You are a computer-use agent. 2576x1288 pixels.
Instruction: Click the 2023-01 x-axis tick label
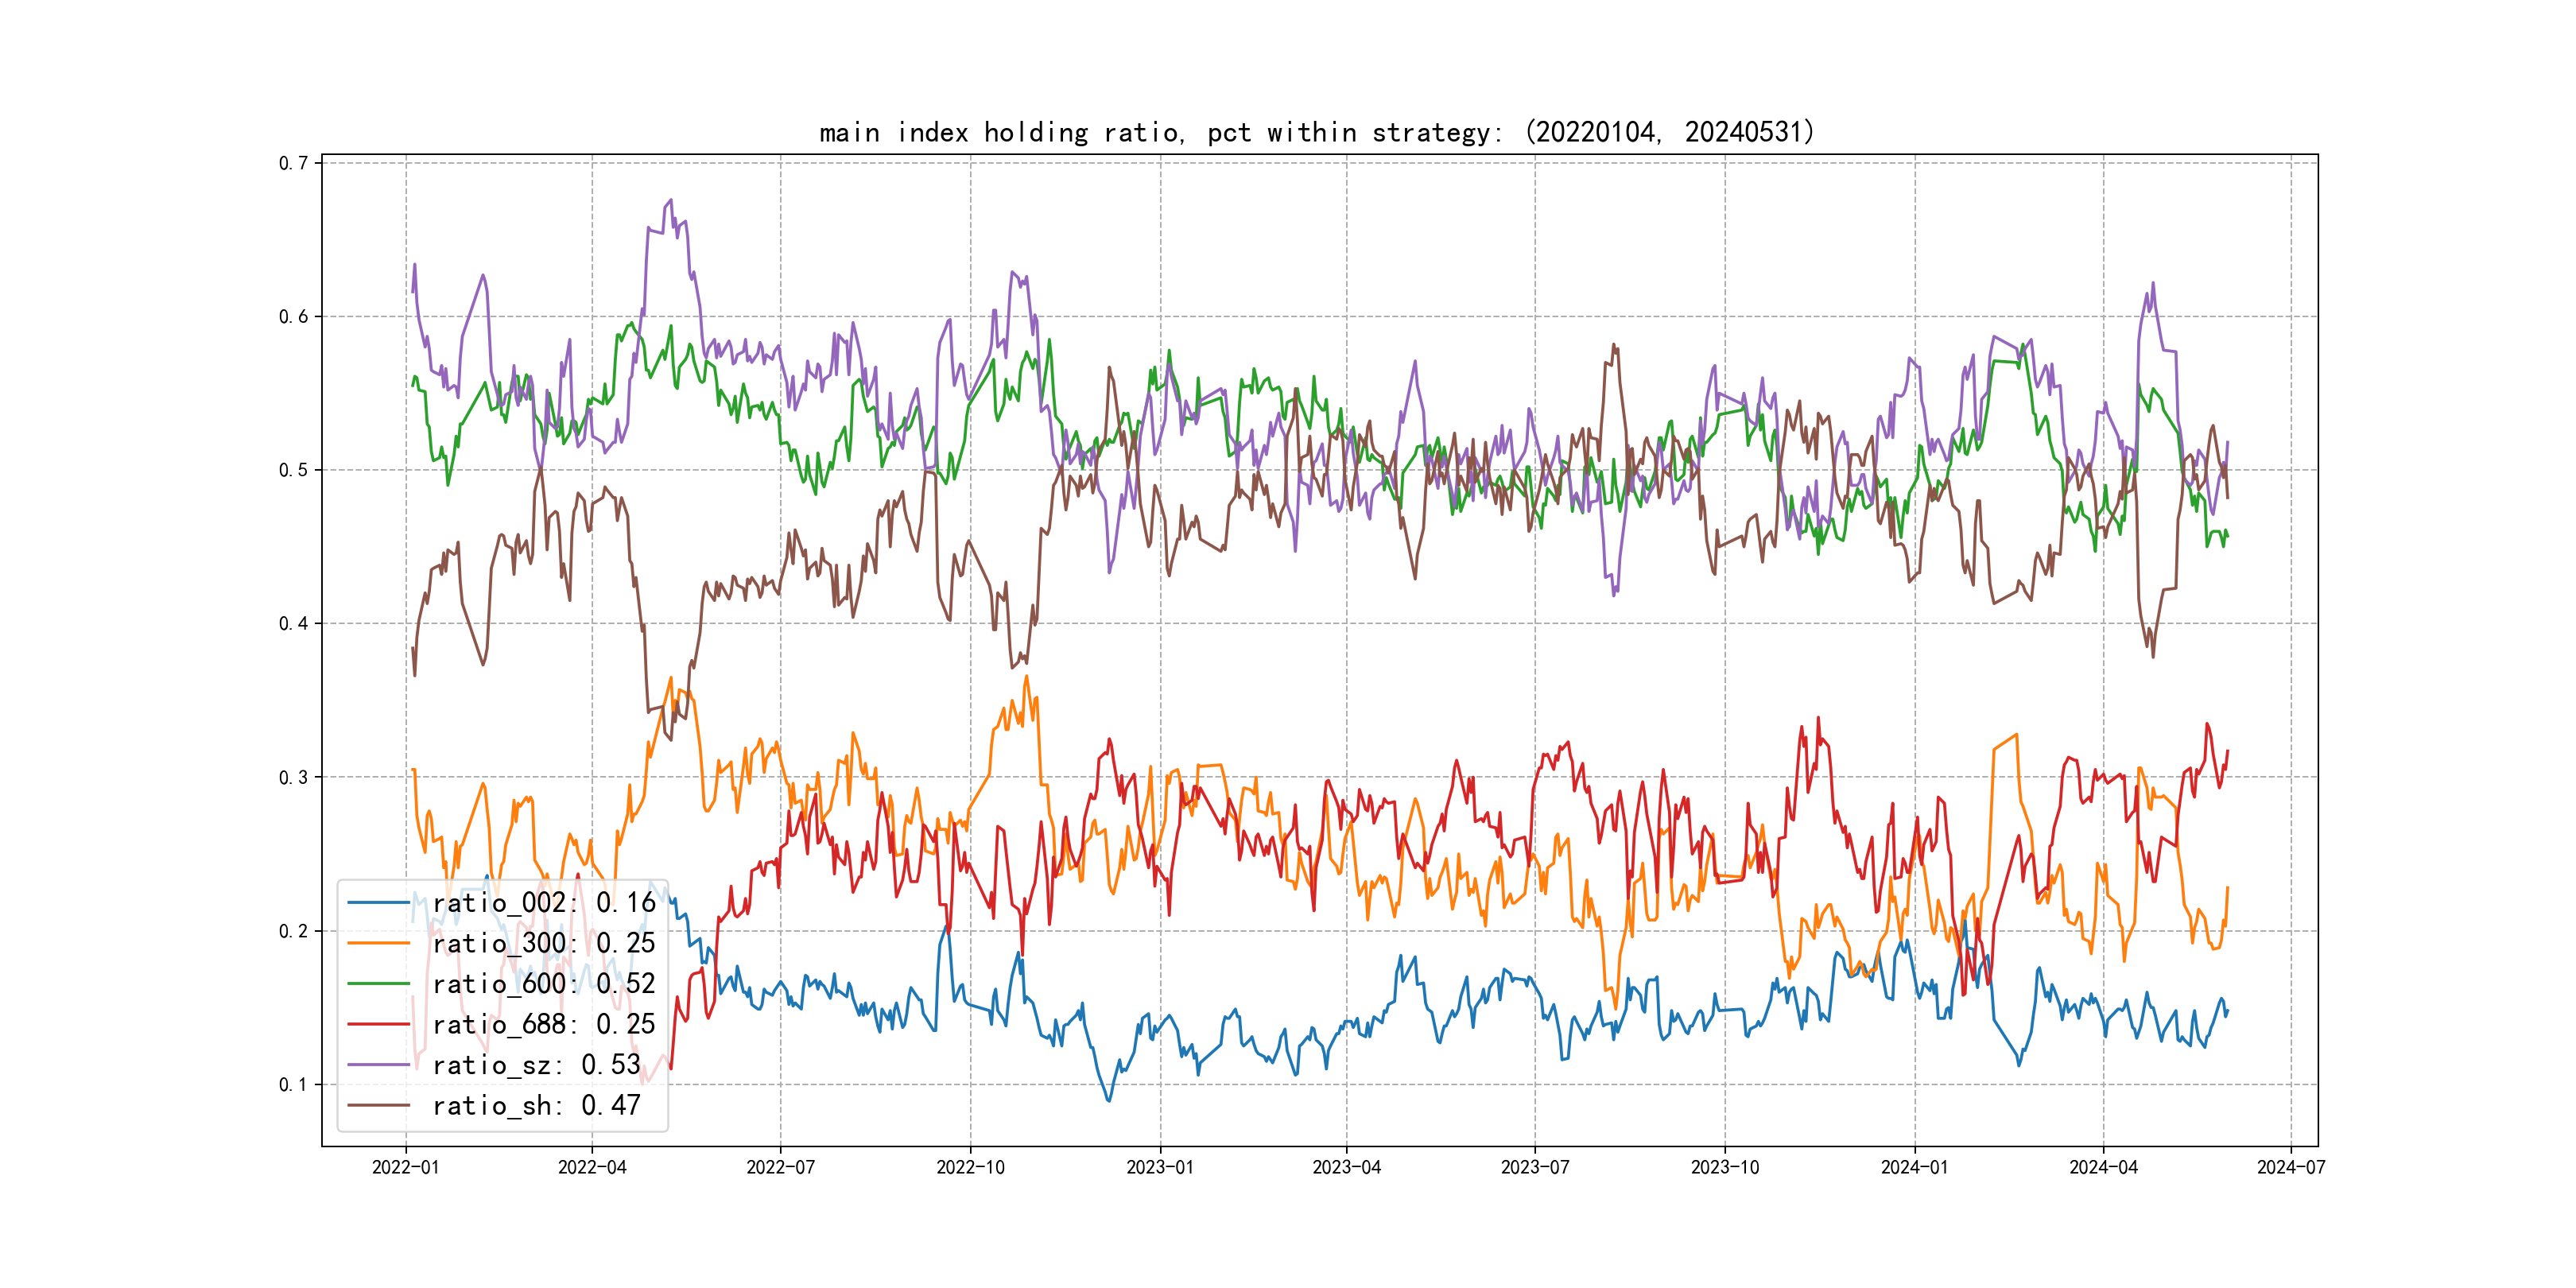click(x=1160, y=1167)
